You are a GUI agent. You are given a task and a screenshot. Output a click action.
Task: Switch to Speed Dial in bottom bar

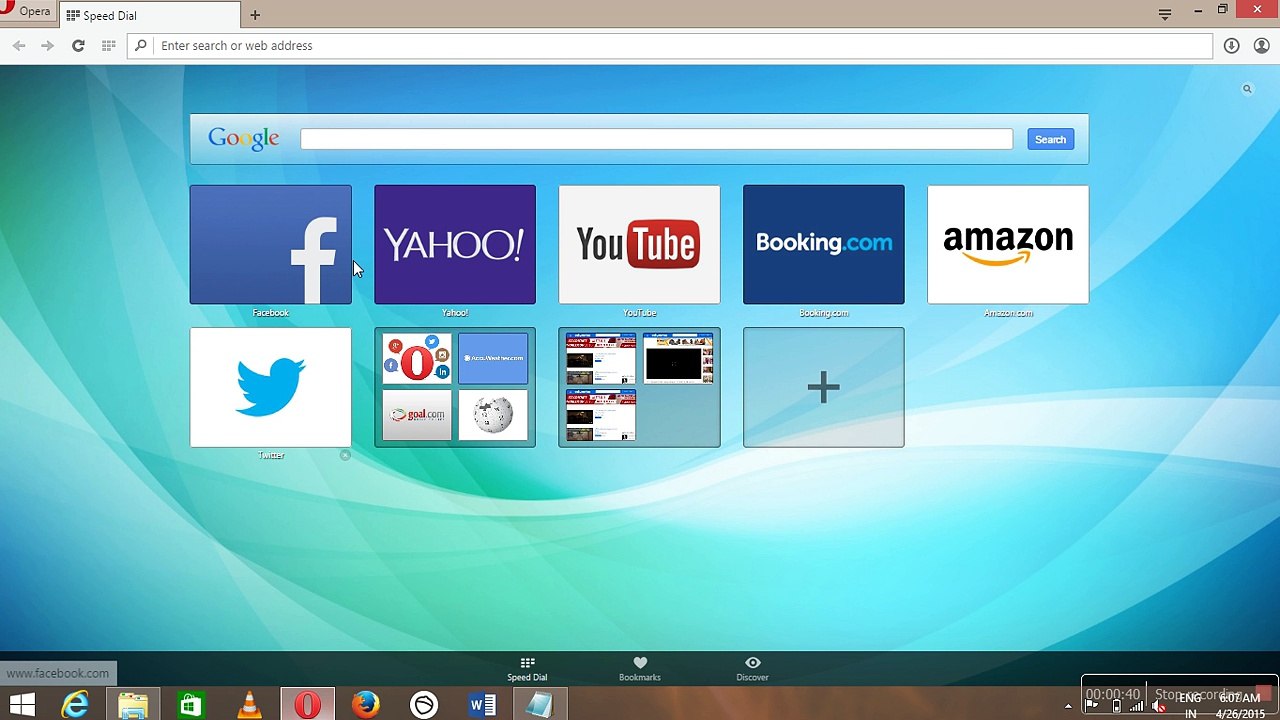click(x=527, y=669)
